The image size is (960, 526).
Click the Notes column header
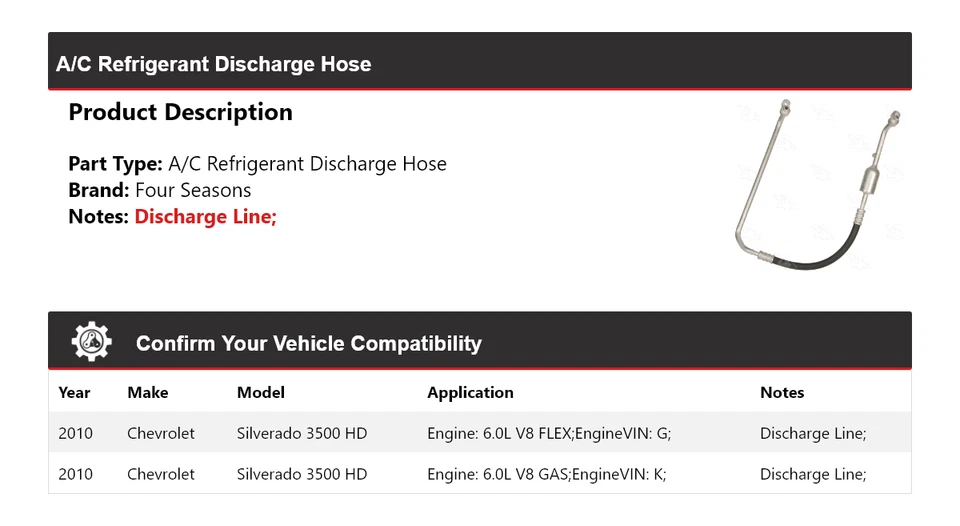[782, 393]
